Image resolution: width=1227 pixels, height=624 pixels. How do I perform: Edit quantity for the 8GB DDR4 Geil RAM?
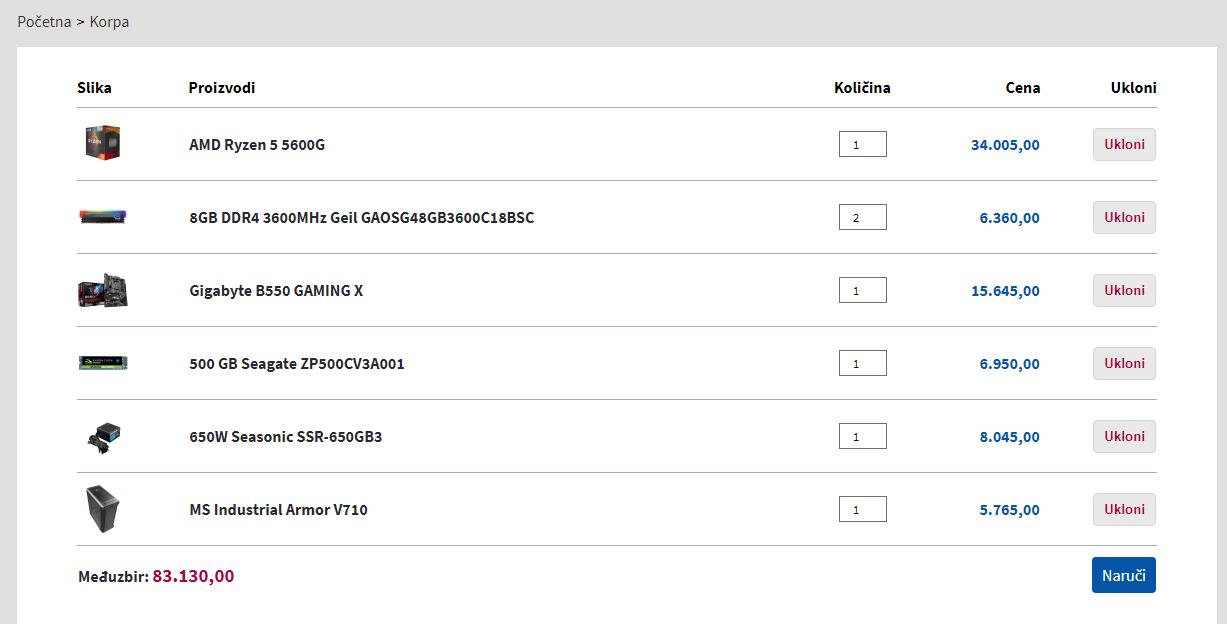click(x=862, y=218)
